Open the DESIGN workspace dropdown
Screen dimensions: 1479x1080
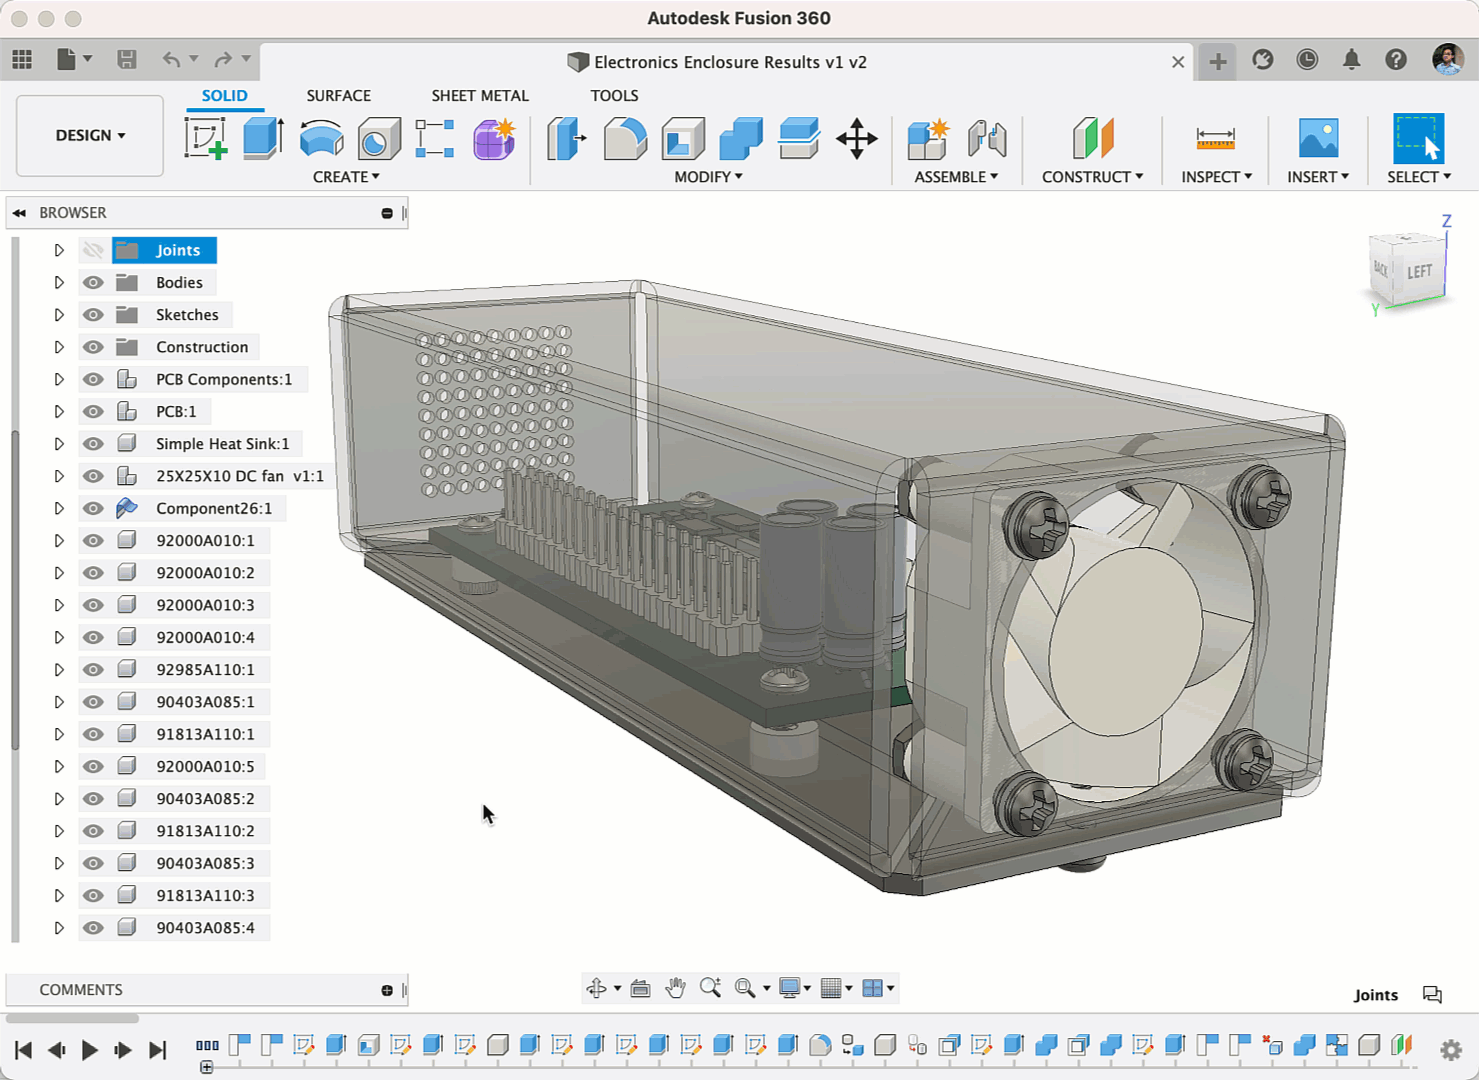pyautogui.click(x=90, y=136)
